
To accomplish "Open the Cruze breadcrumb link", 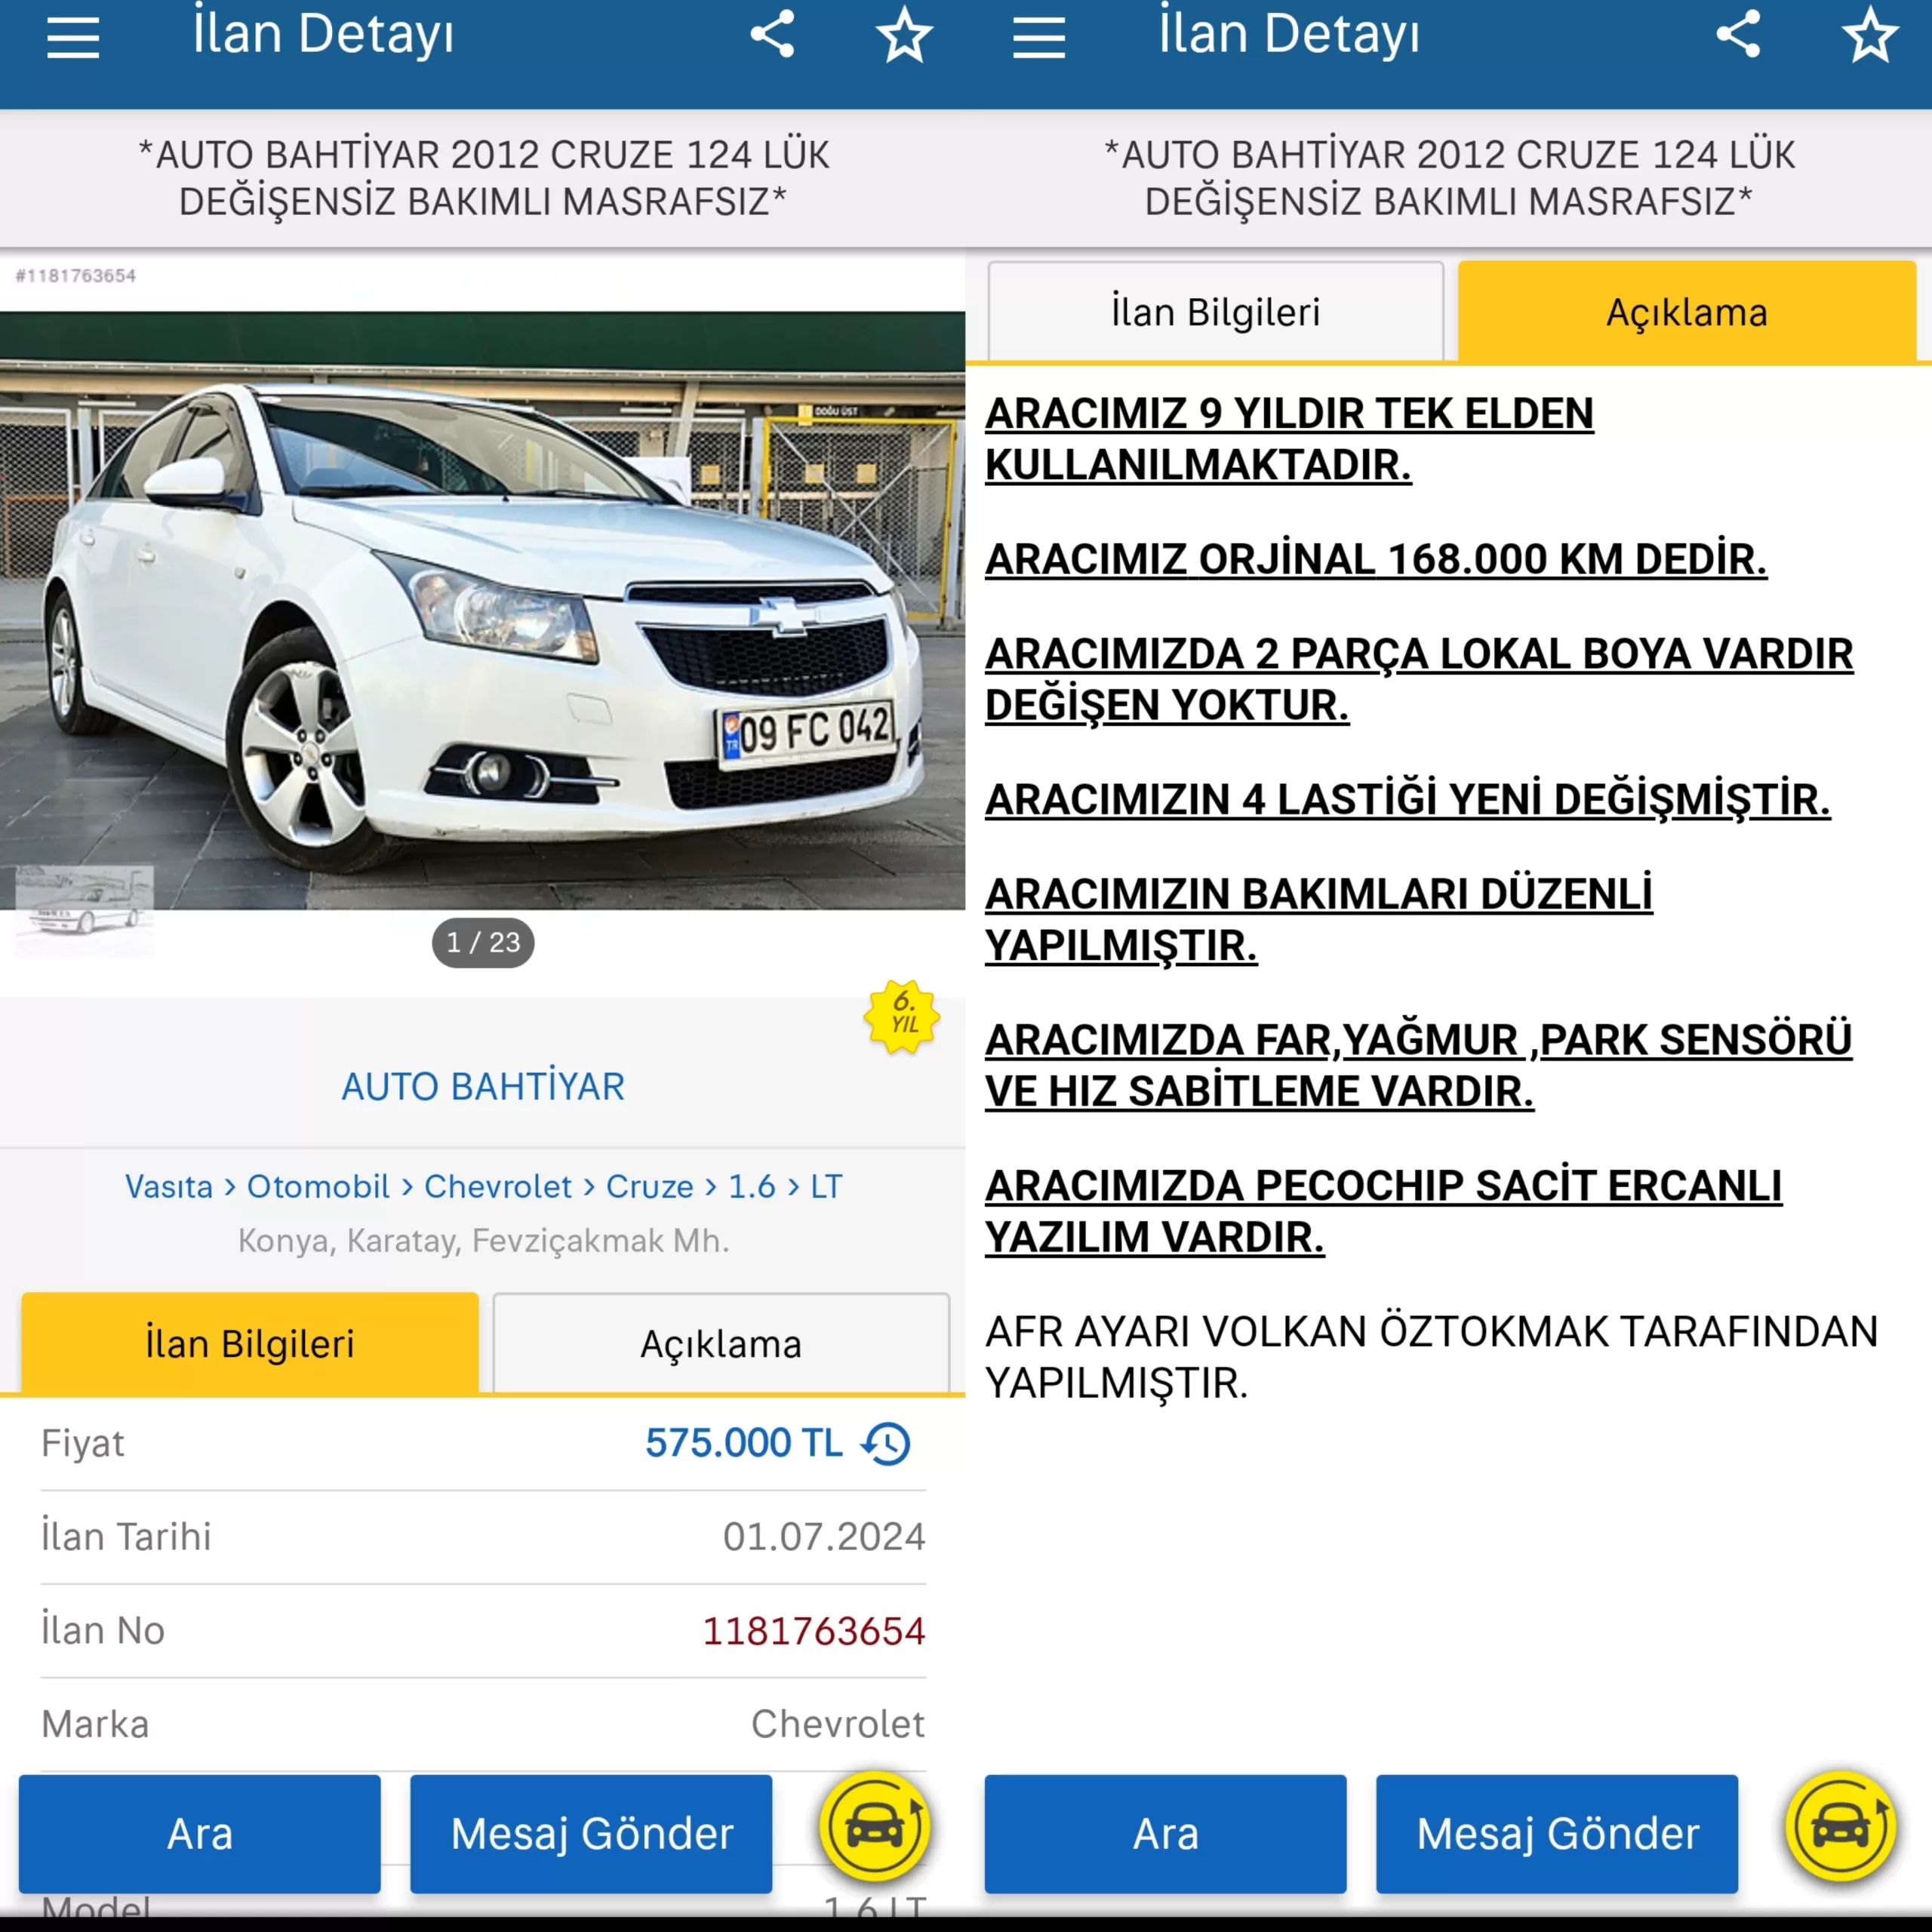I will 650,1186.
